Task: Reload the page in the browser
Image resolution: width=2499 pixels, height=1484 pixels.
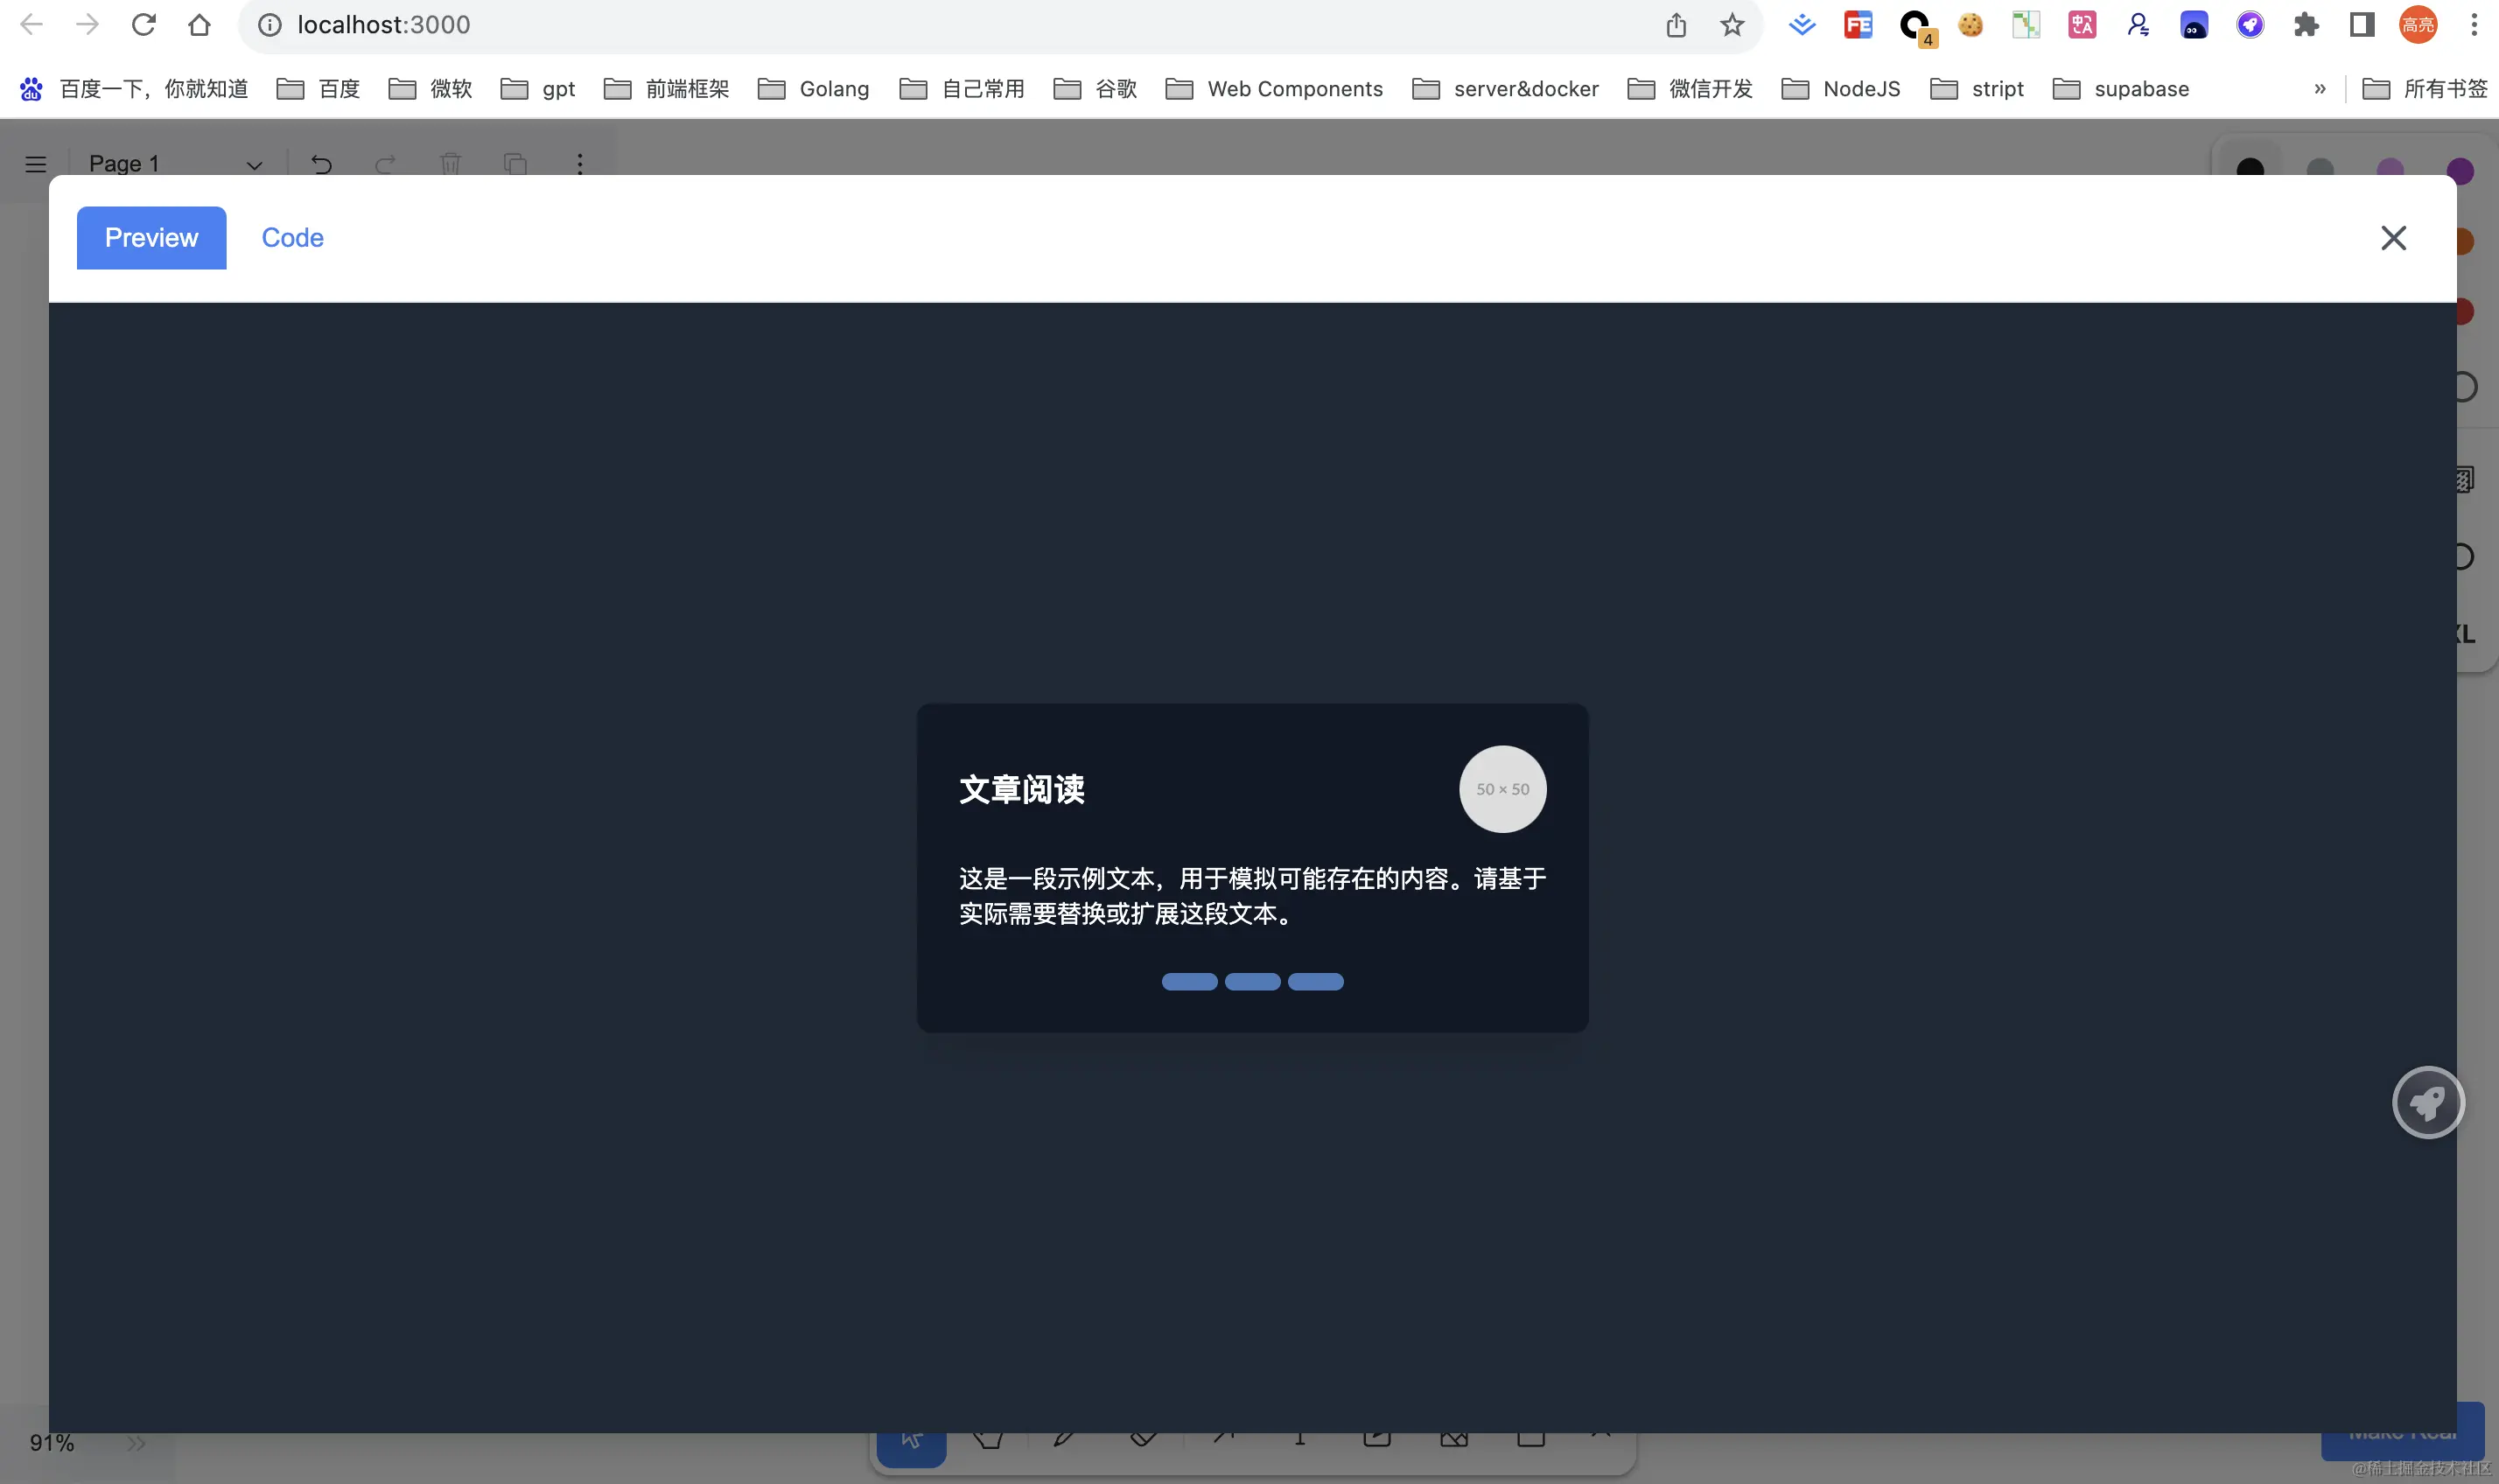Action: [144, 25]
